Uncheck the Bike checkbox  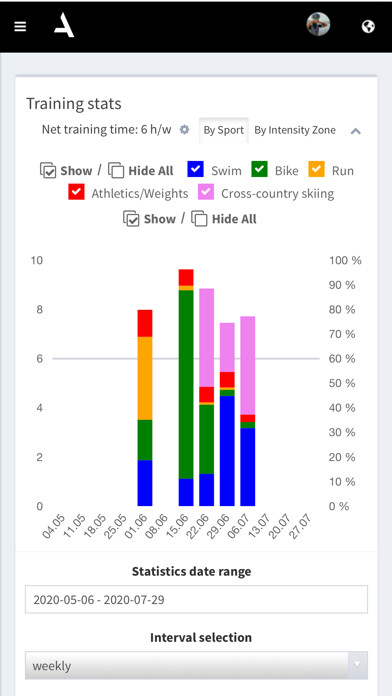[260, 170]
